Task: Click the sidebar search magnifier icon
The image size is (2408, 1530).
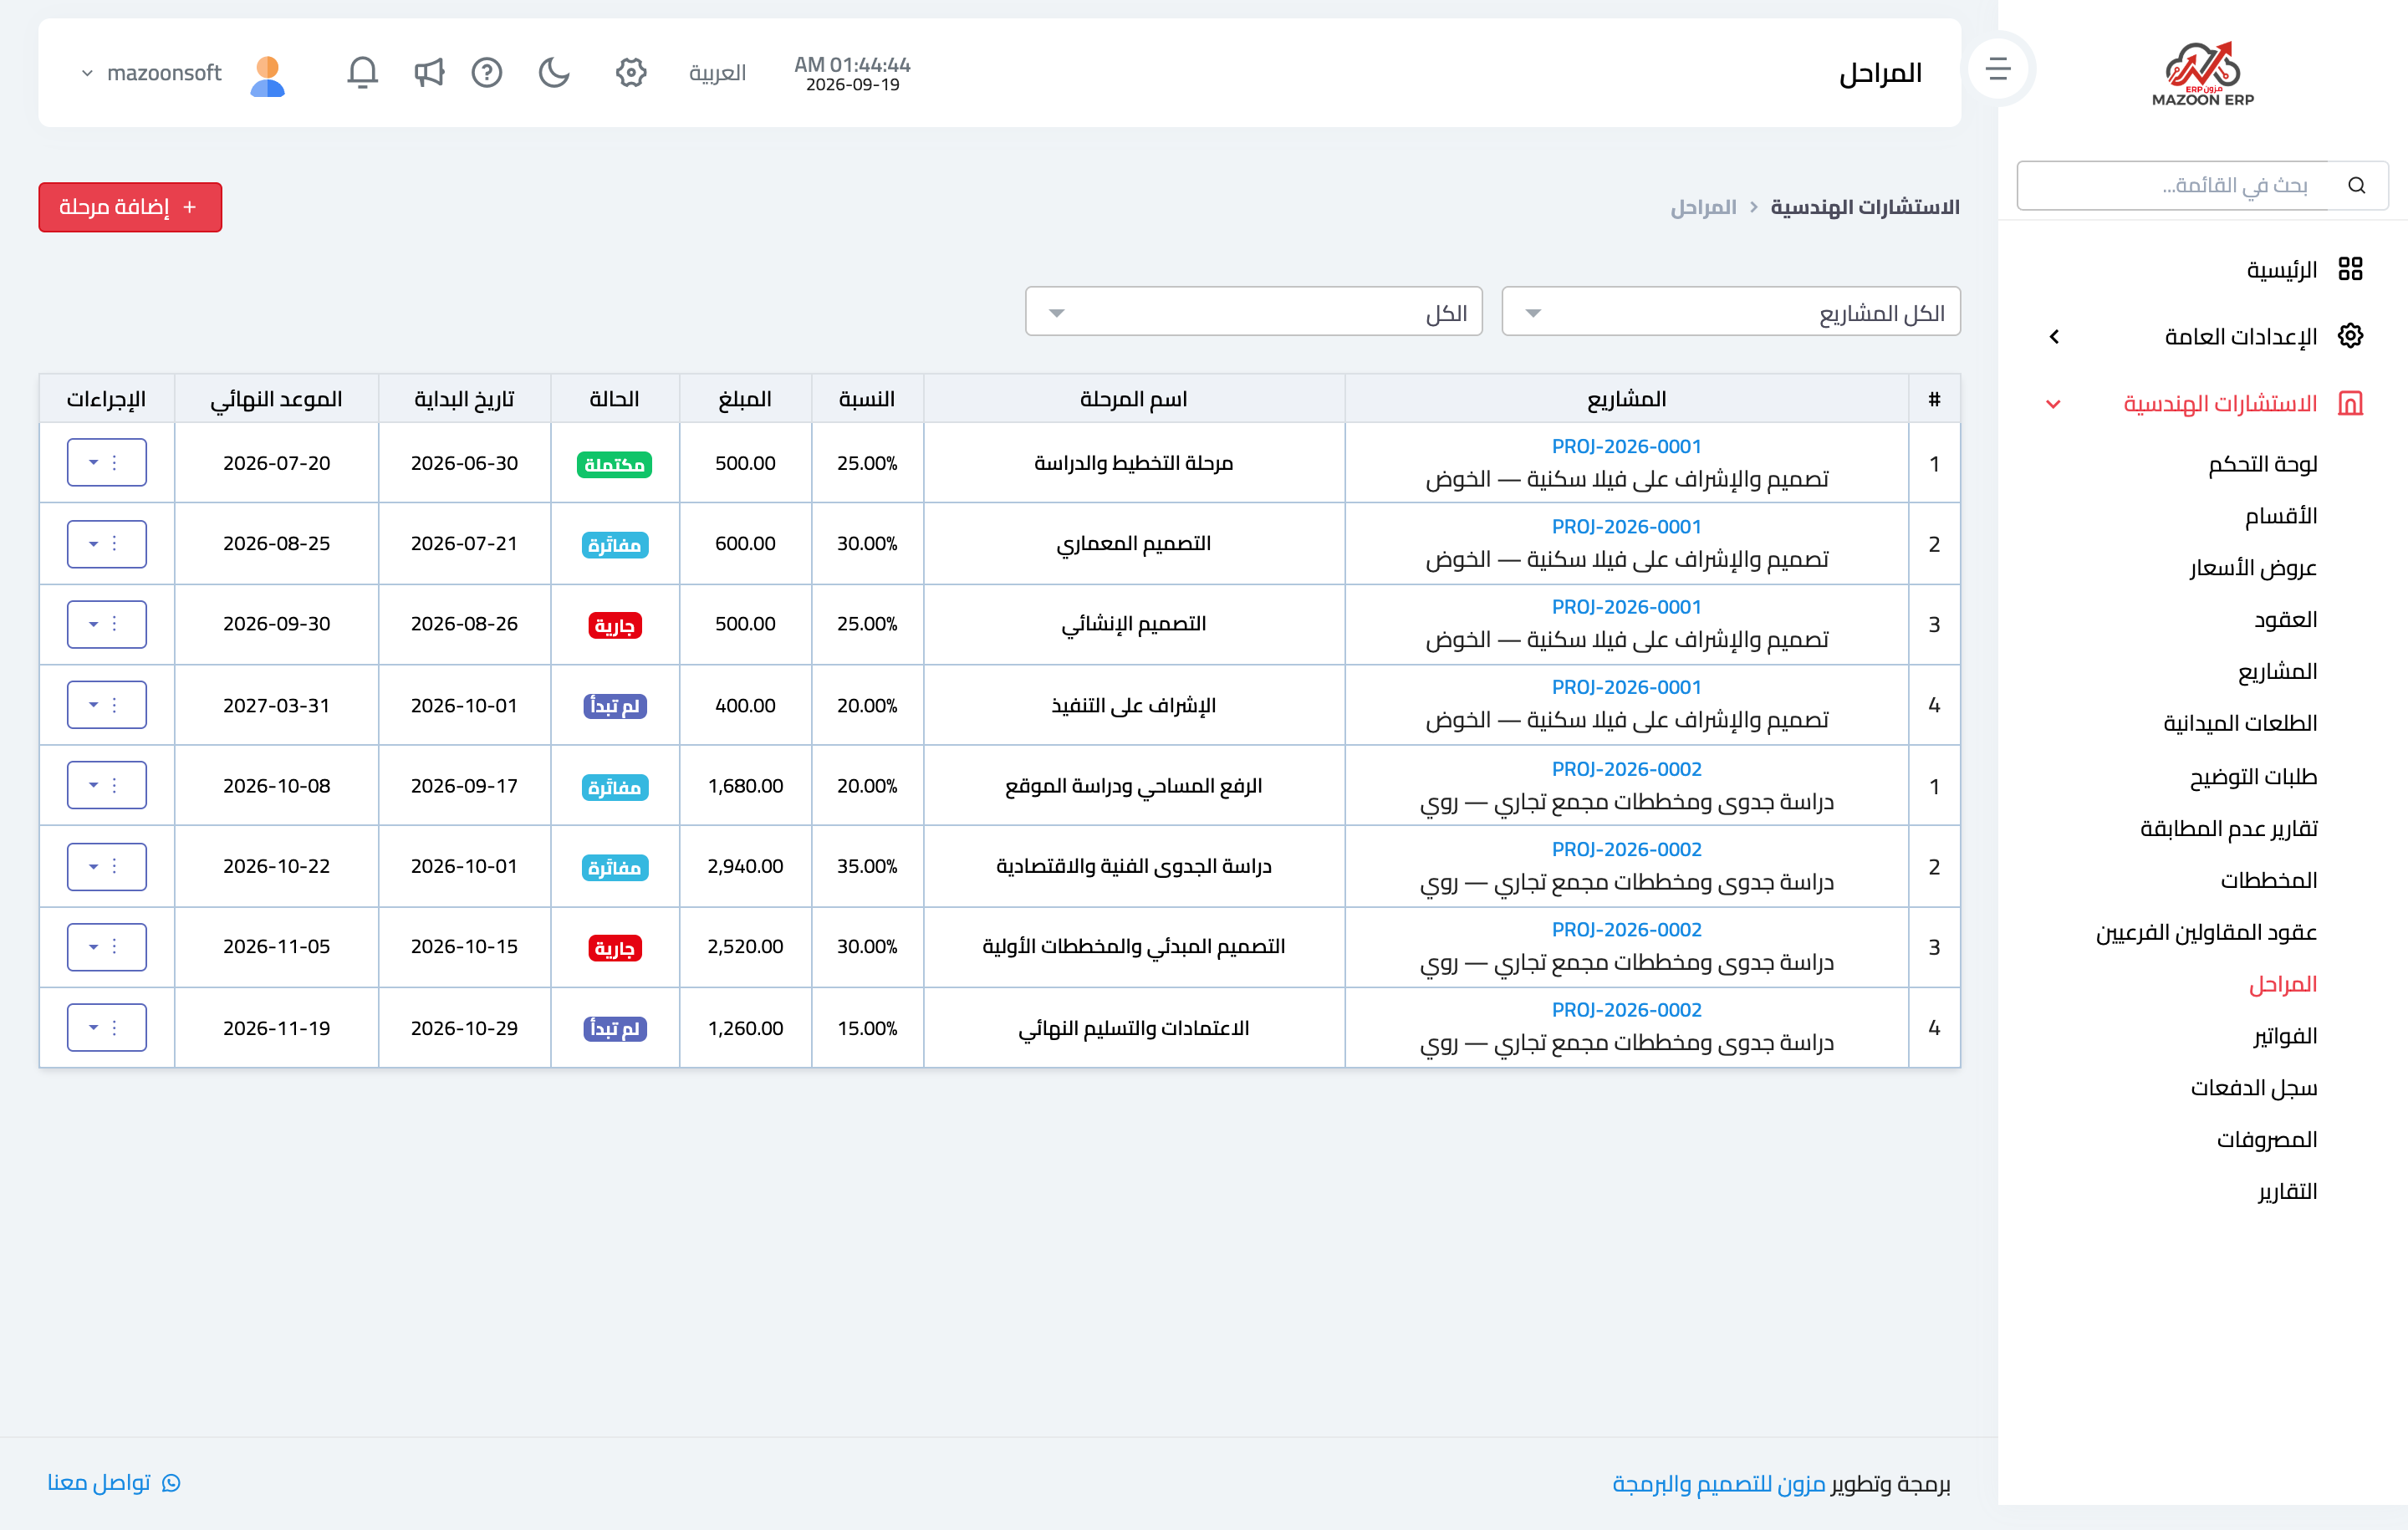Action: [2357, 185]
